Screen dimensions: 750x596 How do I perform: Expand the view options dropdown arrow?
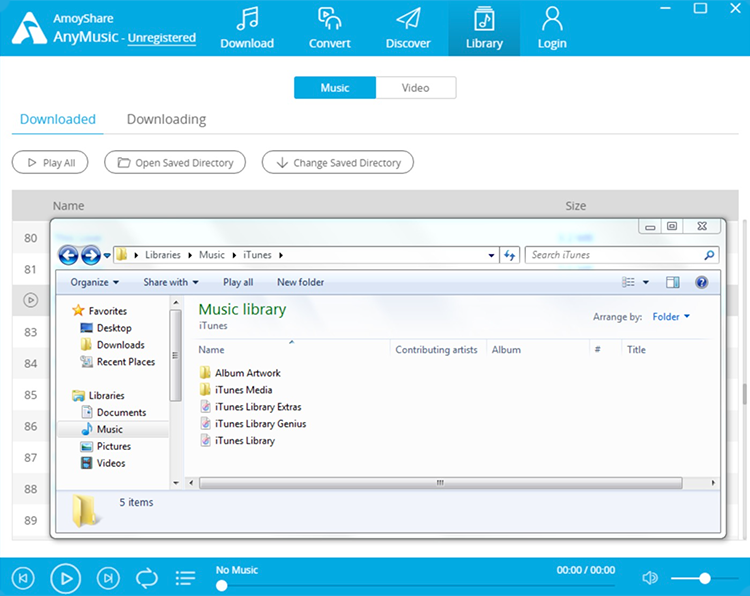(646, 282)
